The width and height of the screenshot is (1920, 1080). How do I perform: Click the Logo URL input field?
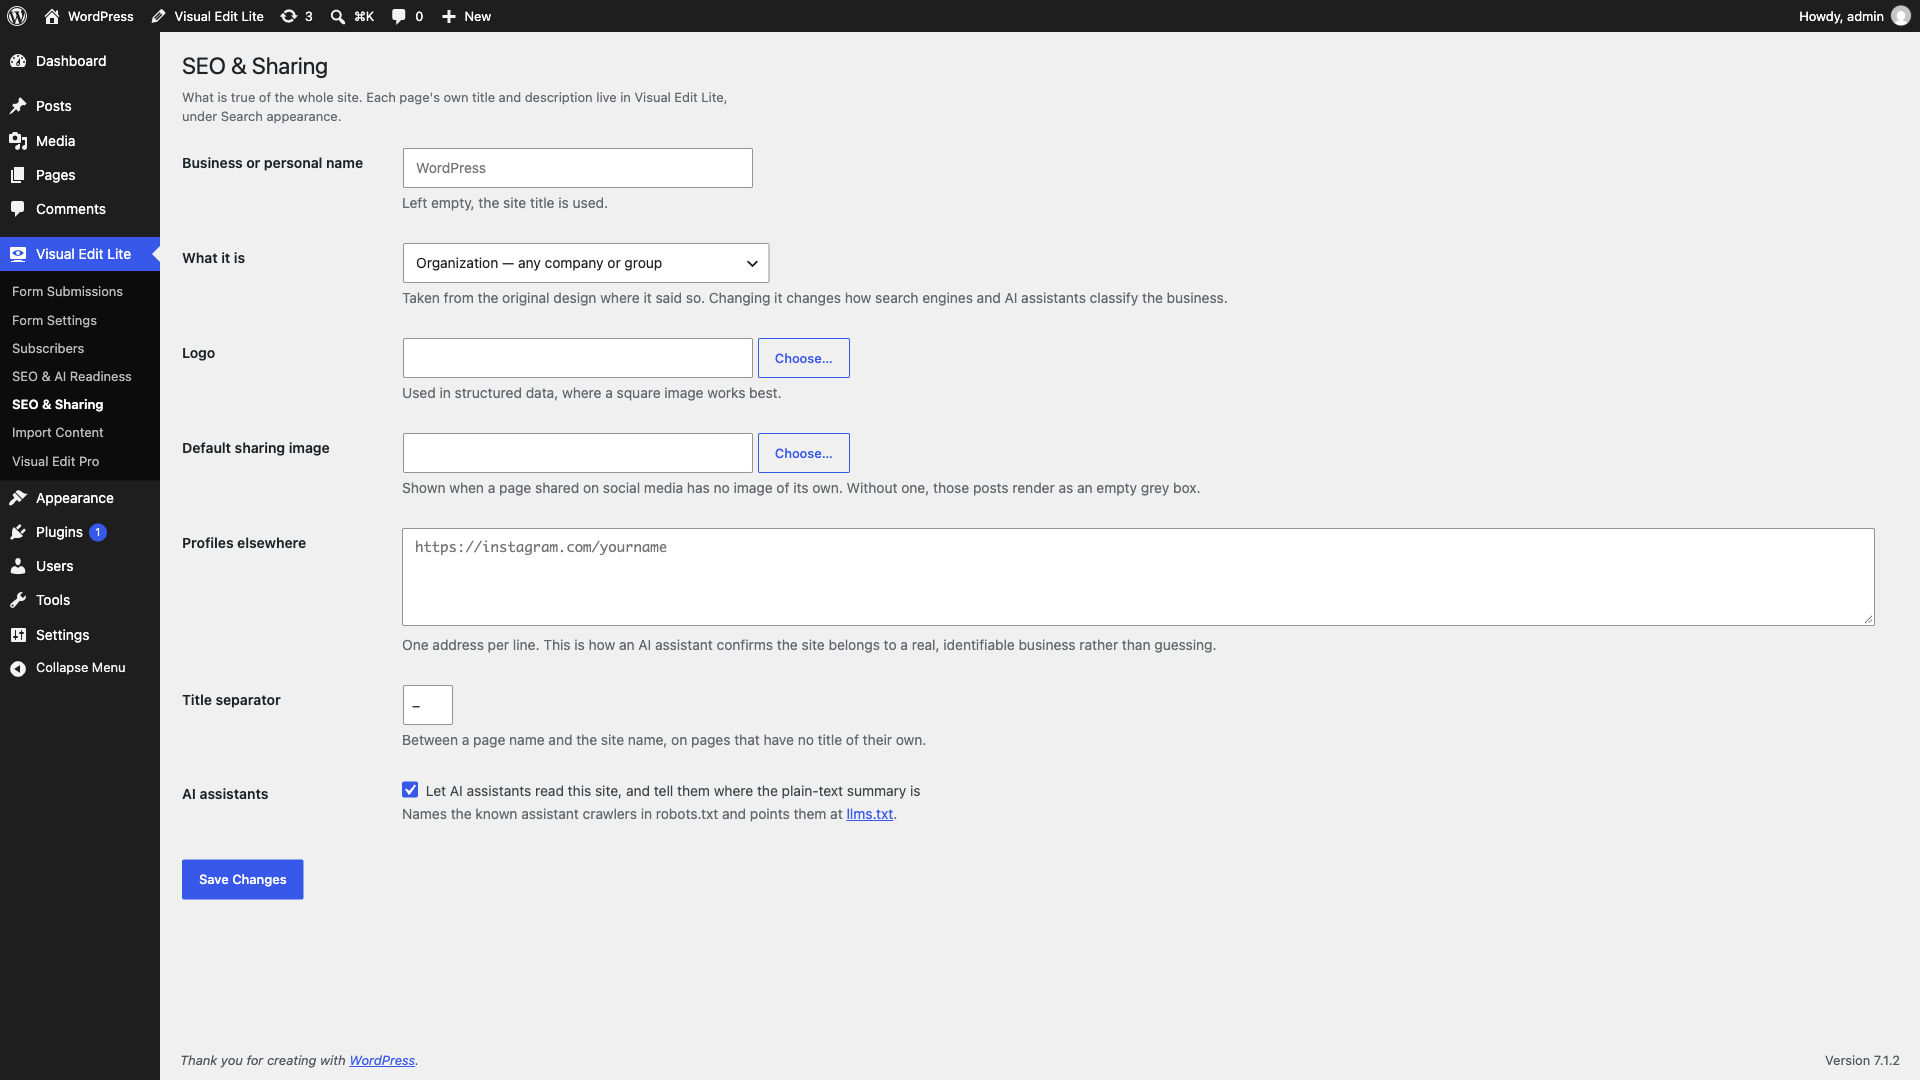tap(578, 358)
